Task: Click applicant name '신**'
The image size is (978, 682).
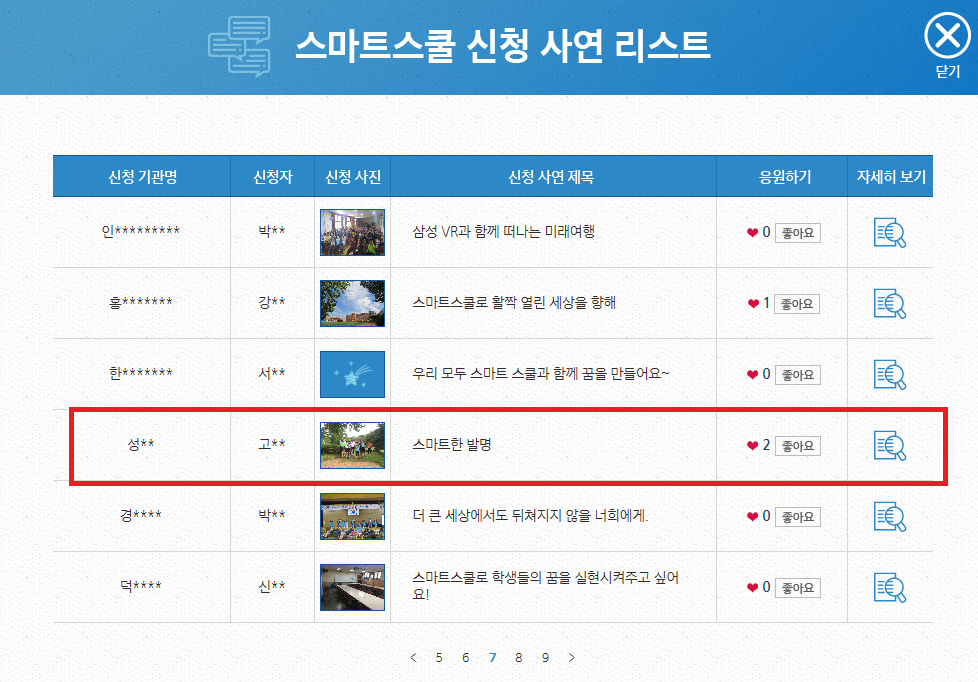Action: [272, 587]
